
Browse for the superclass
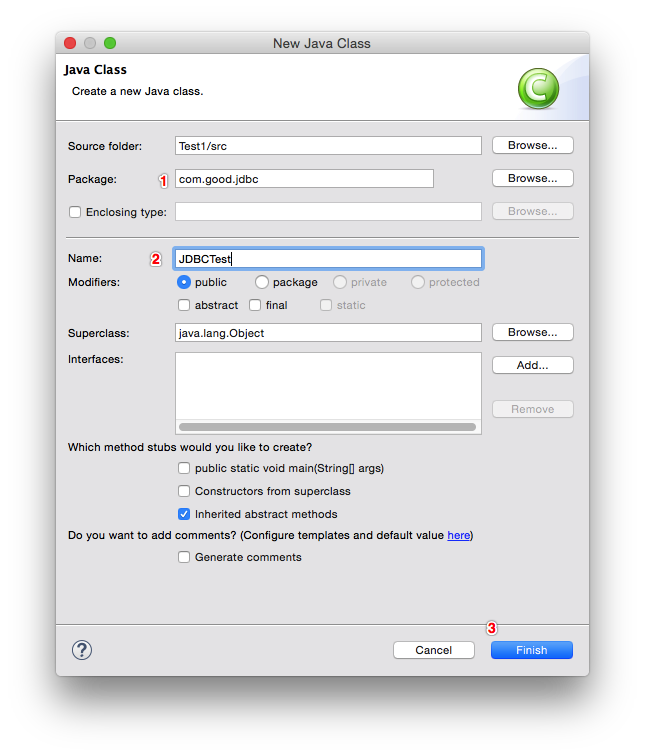[x=533, y=332]
